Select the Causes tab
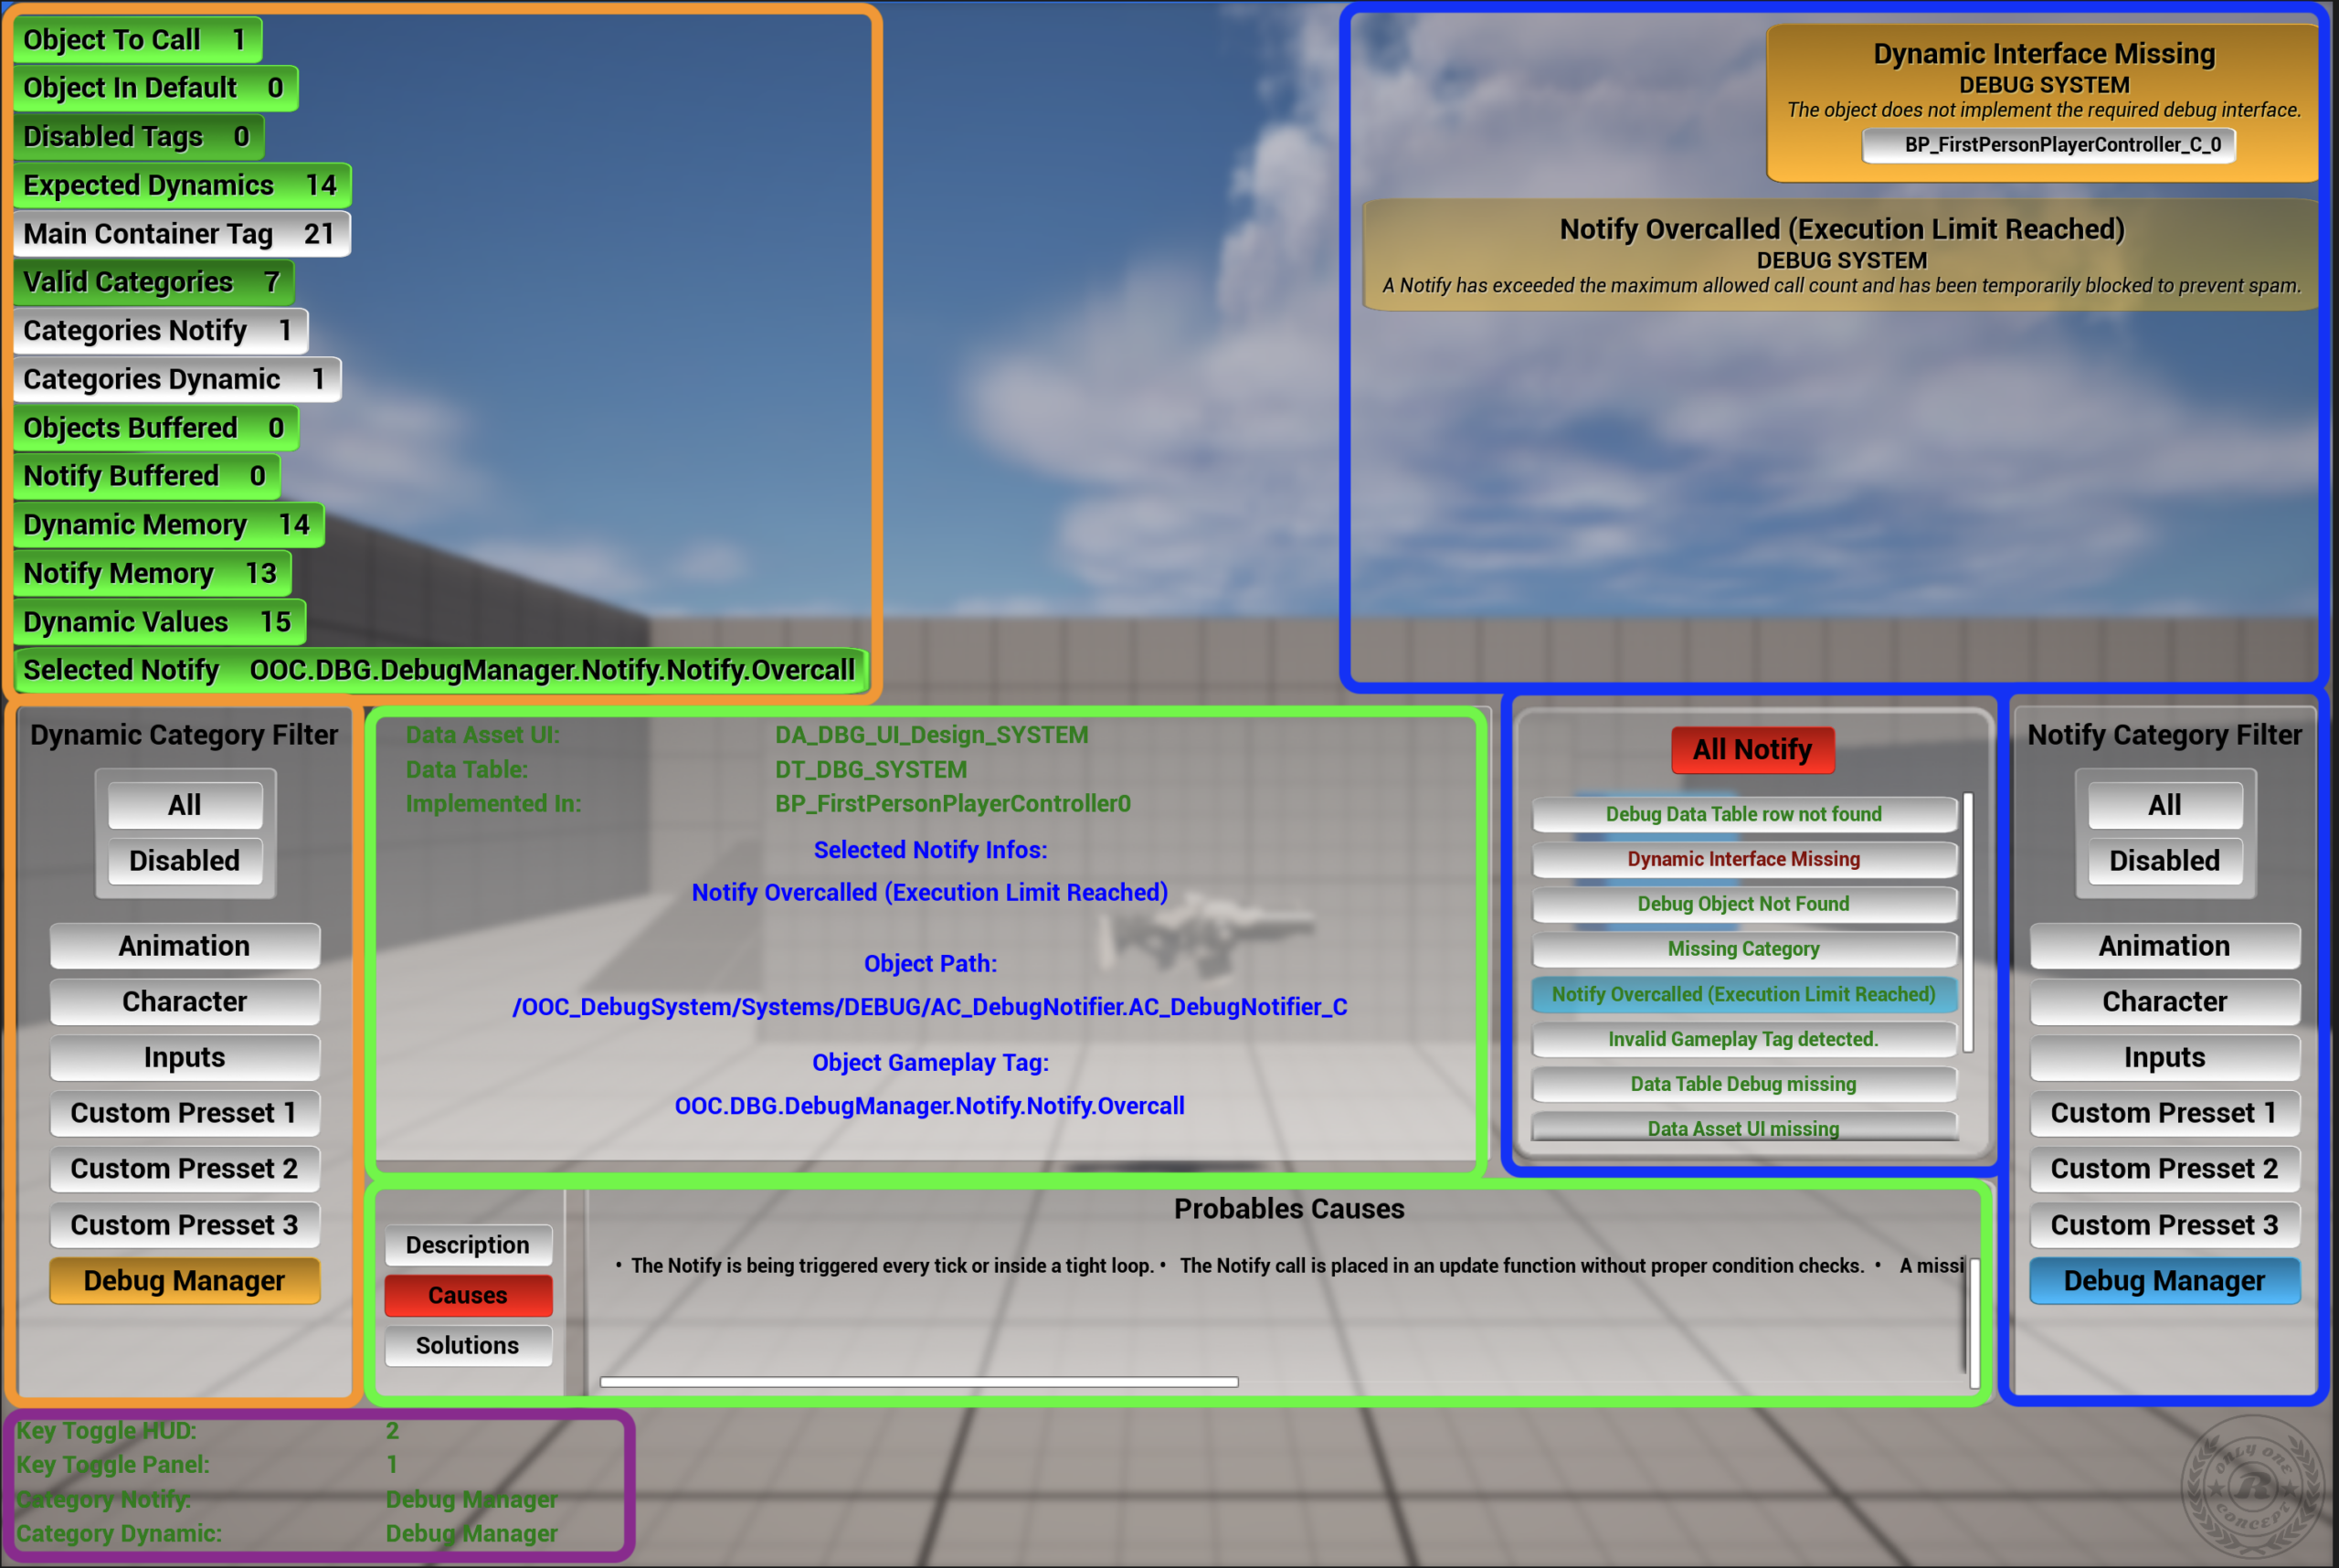 click(x=468, y=1295)
